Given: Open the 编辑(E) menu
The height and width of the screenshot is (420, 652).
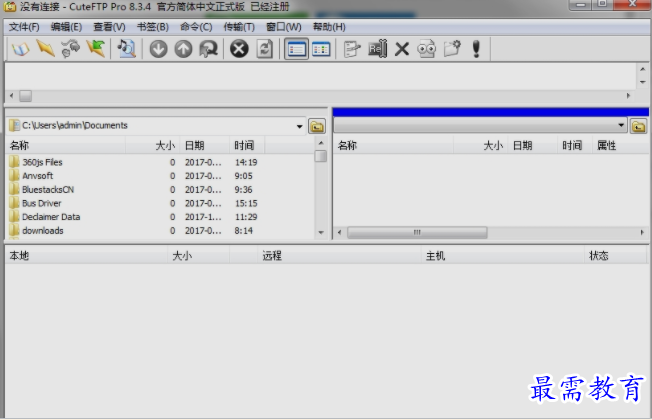Looking at the screenshot, I should [x=66, y=27].
